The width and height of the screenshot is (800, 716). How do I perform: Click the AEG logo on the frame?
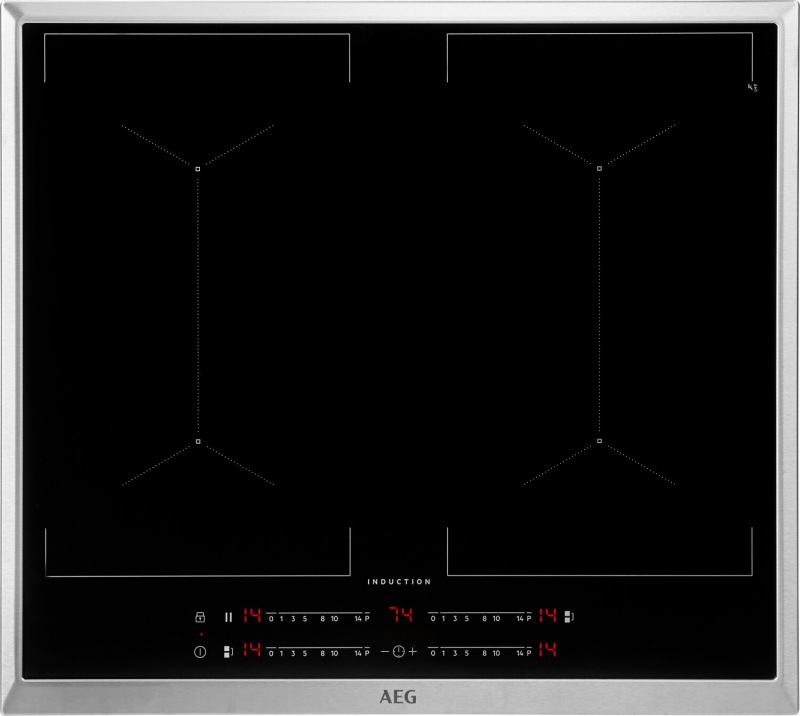point(400,693)
